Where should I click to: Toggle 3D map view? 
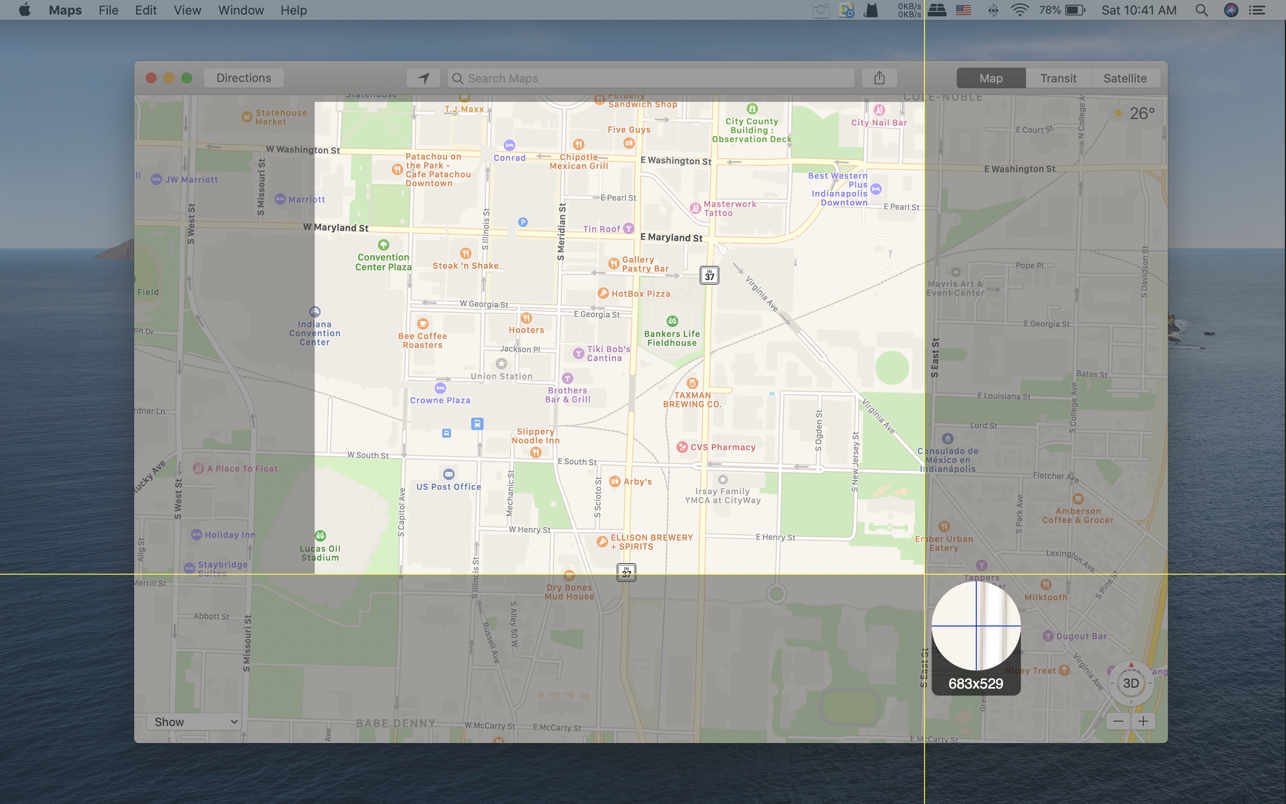[x=1130, y=682]
